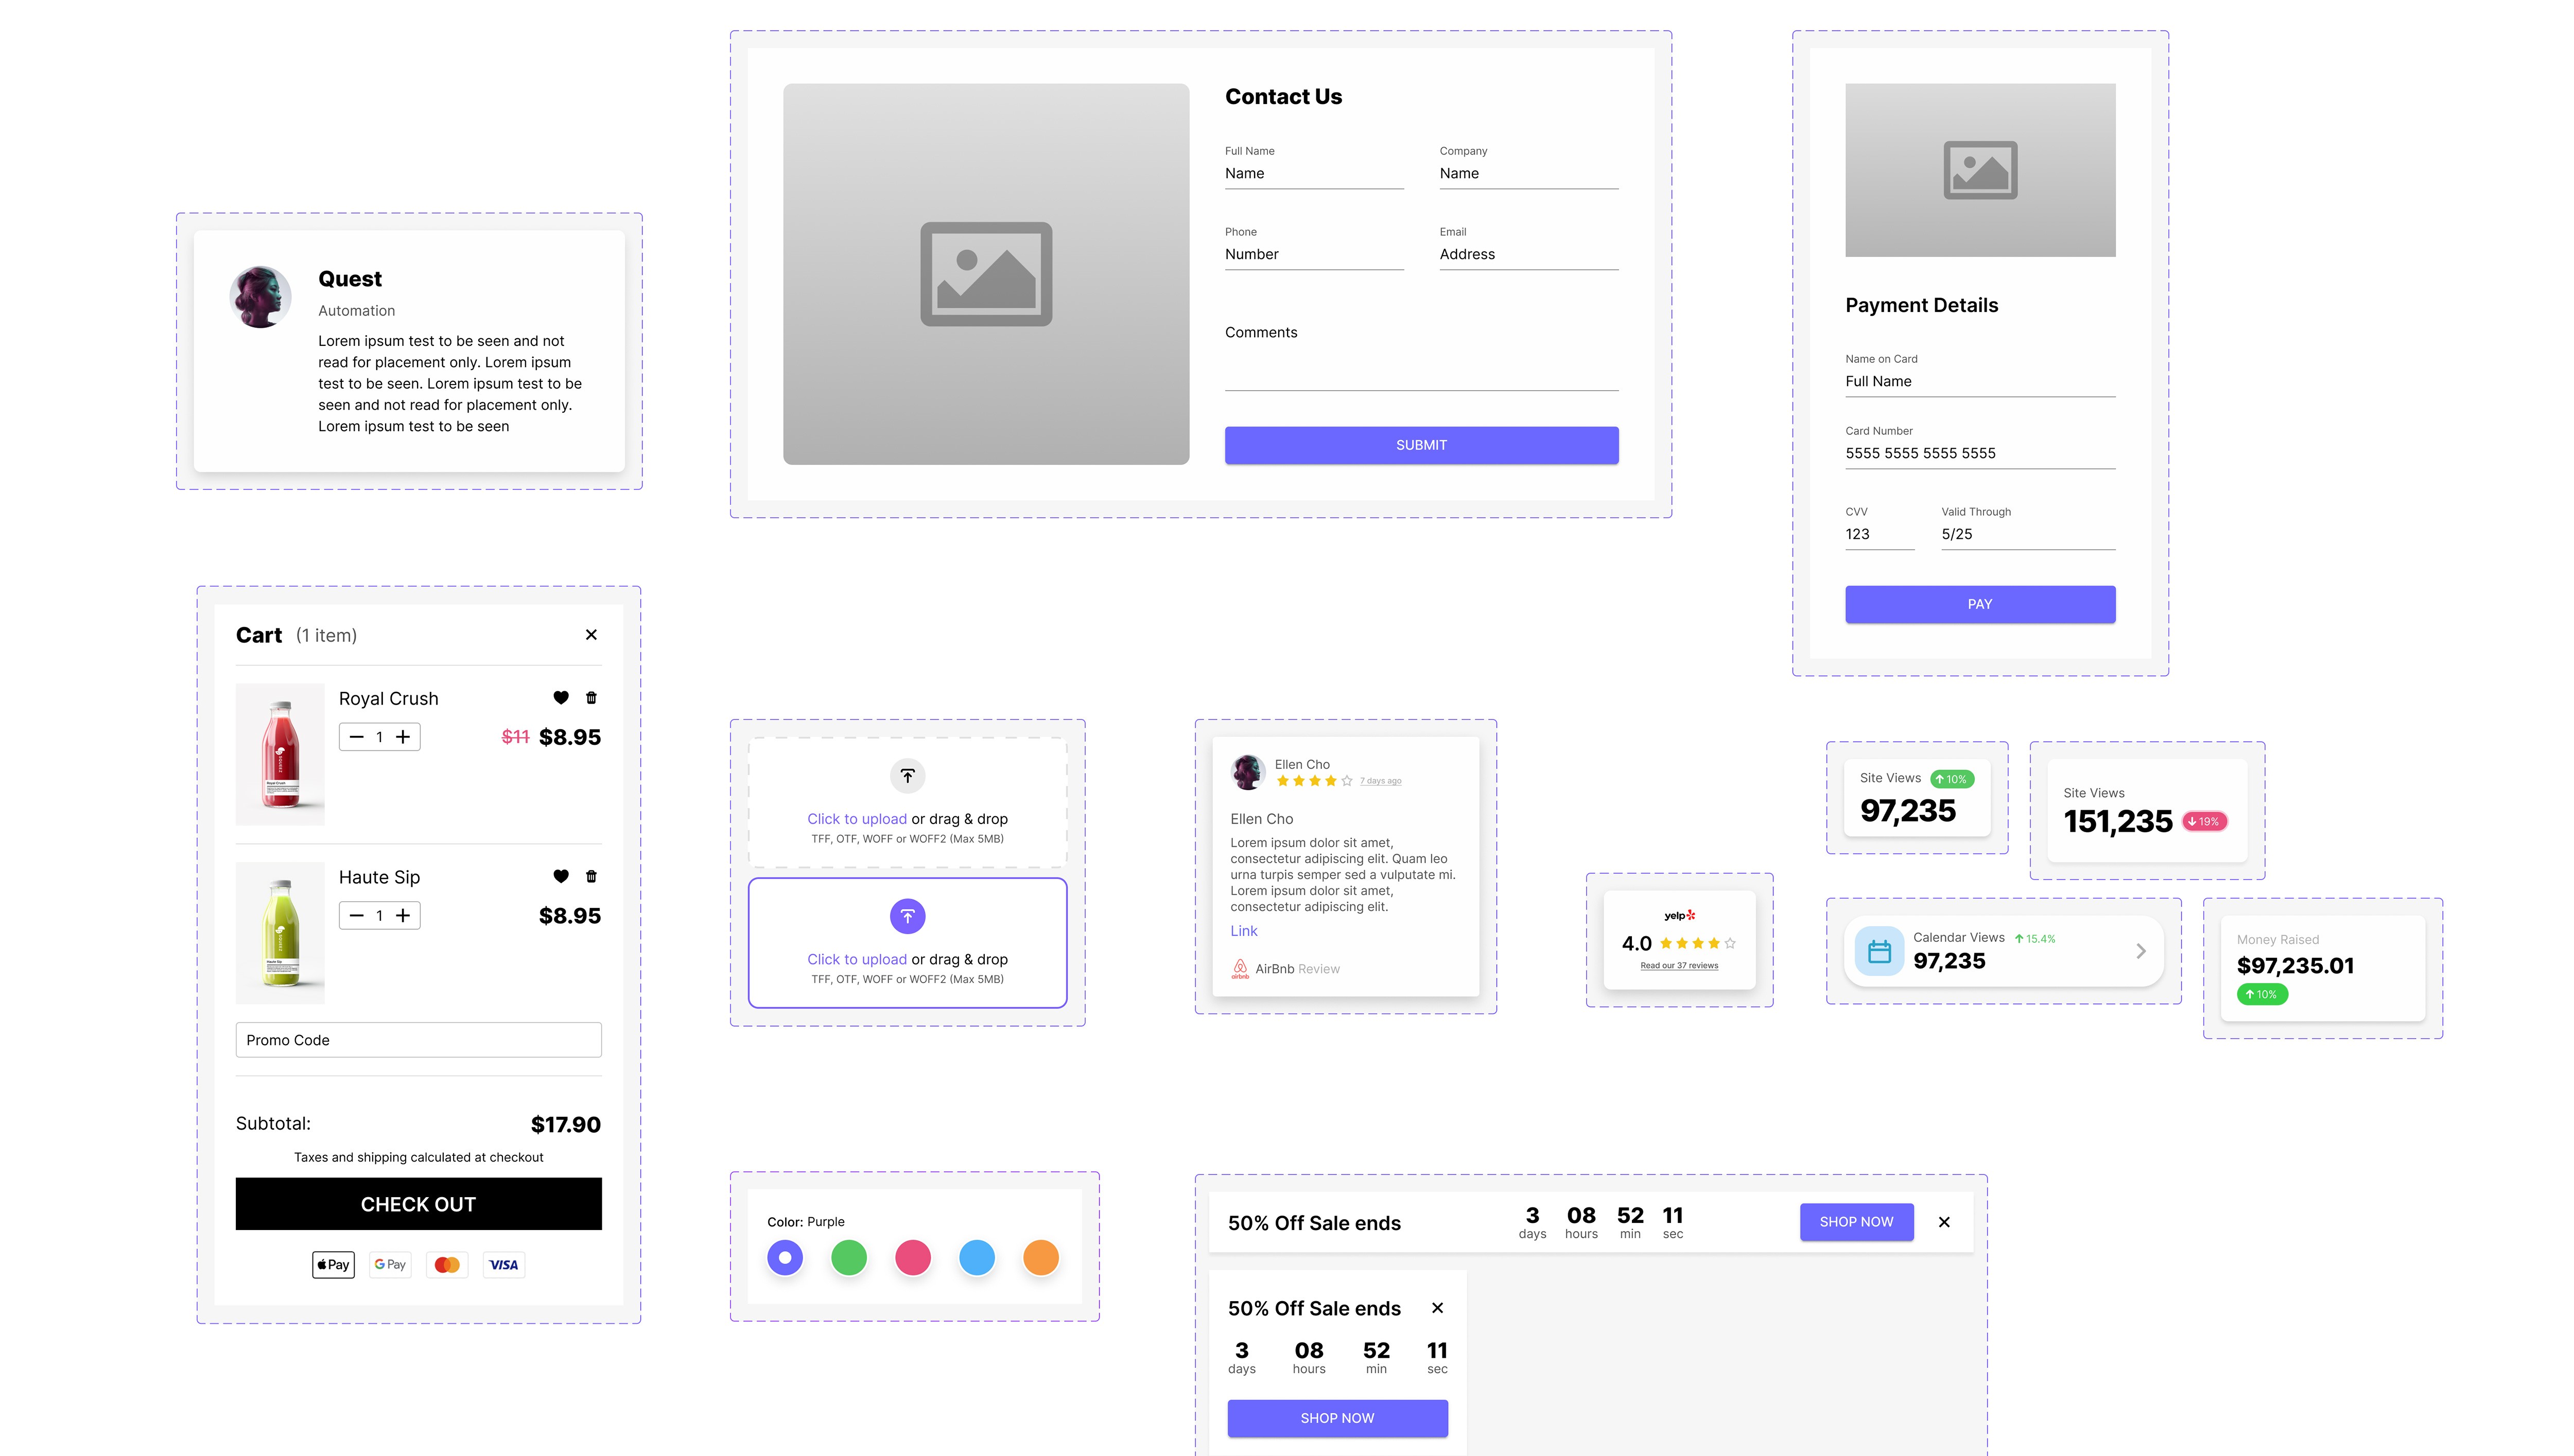Click the purple upload arrow icon
The height and width of the screenshot is (1456, 2574).
coord(907,916)
